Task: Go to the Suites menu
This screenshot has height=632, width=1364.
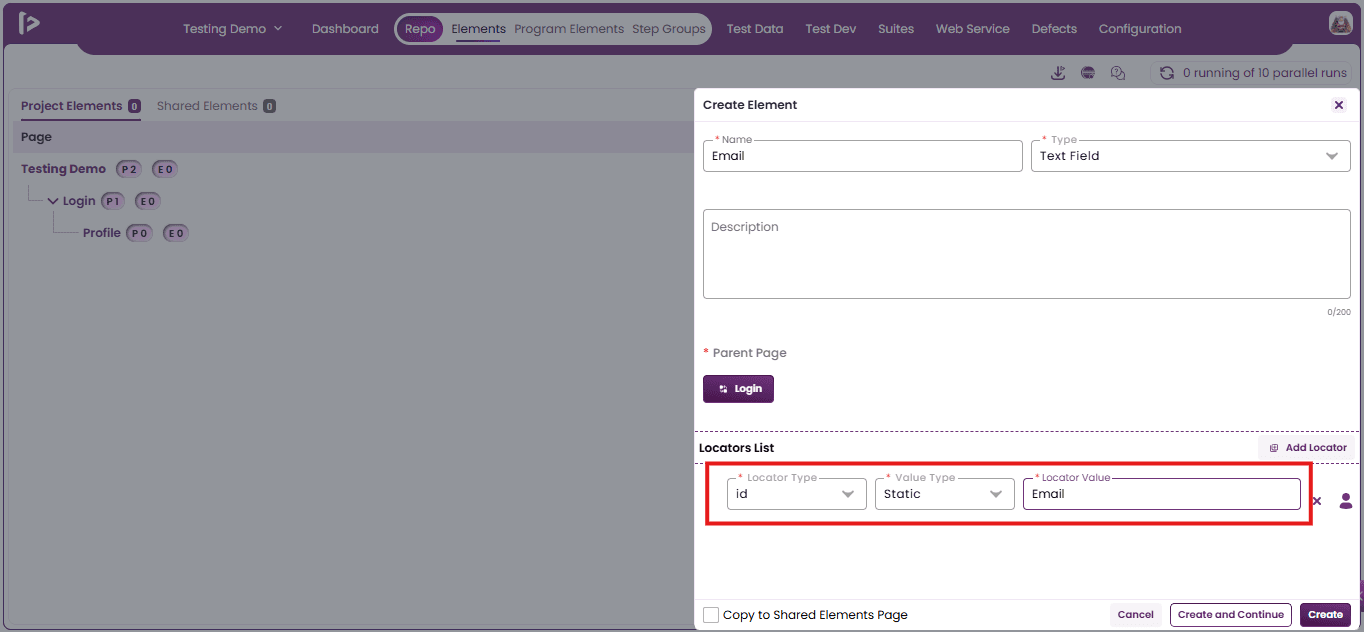Action: point(896,29)
